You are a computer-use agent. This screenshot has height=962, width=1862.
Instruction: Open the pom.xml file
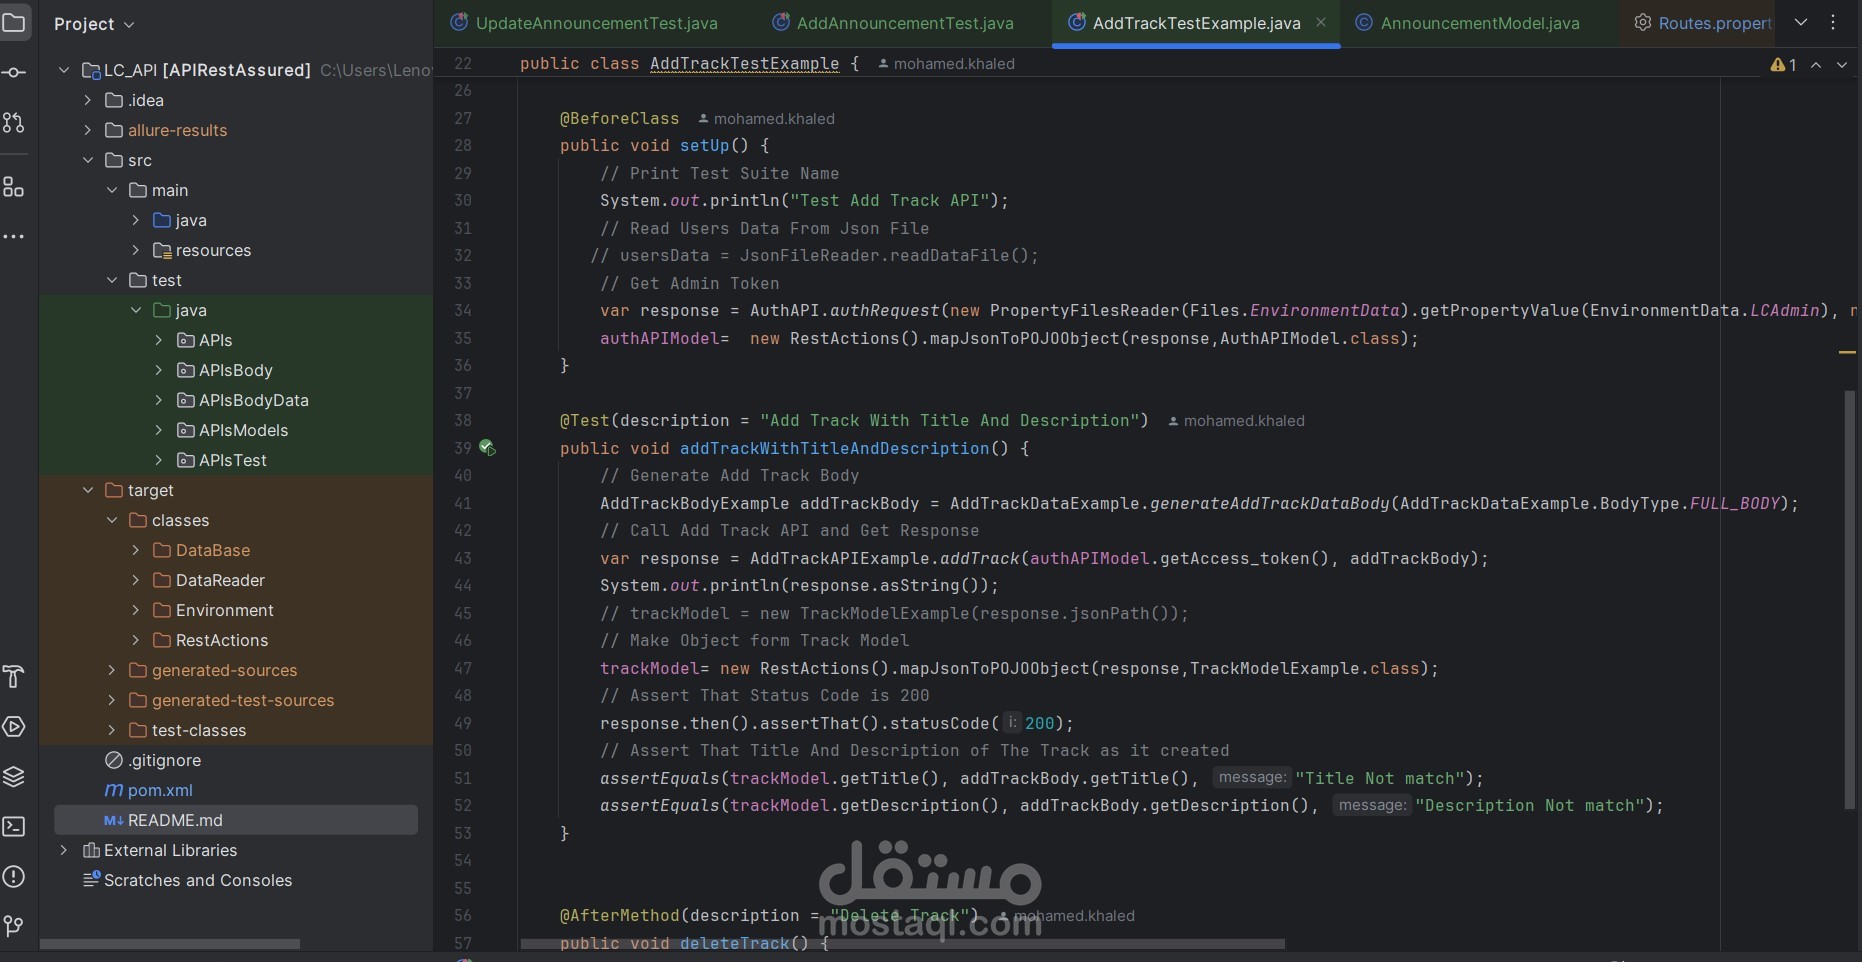(149, 790)
